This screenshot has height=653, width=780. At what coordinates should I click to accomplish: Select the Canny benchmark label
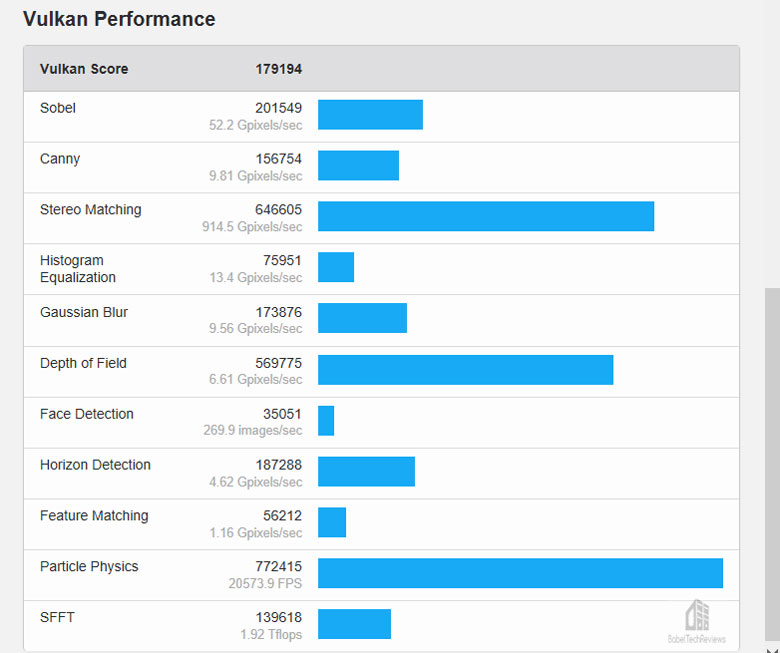click(x=60, y=159)
